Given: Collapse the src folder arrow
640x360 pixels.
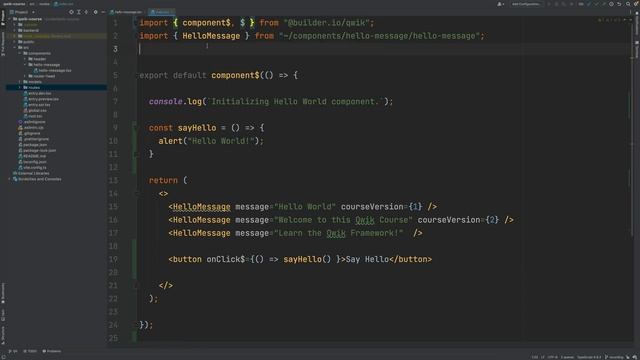Looking at the screenshot, I should coord(15,47).
